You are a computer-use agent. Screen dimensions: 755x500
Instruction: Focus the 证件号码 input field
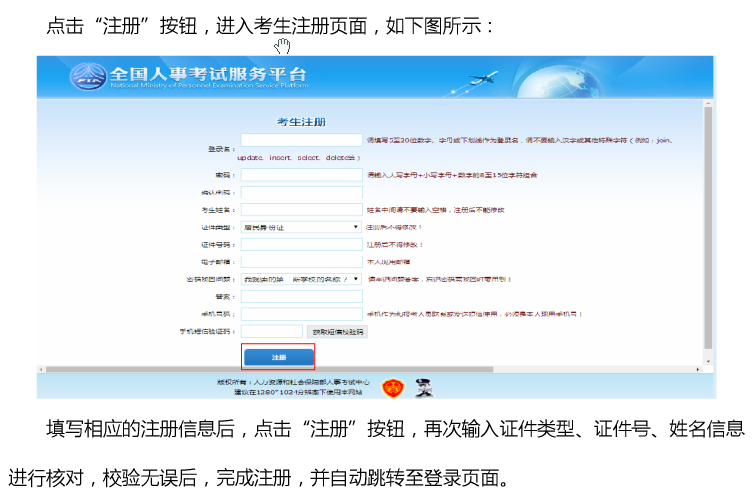coord(301,244)
